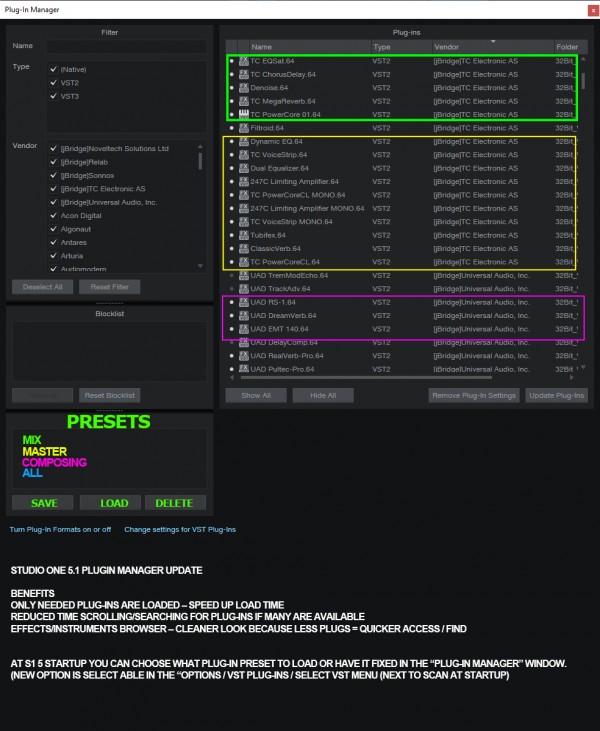Viewport: 600px width, 731px height.
Task: Click into the Name filter field
Action: tap(125, 46)
